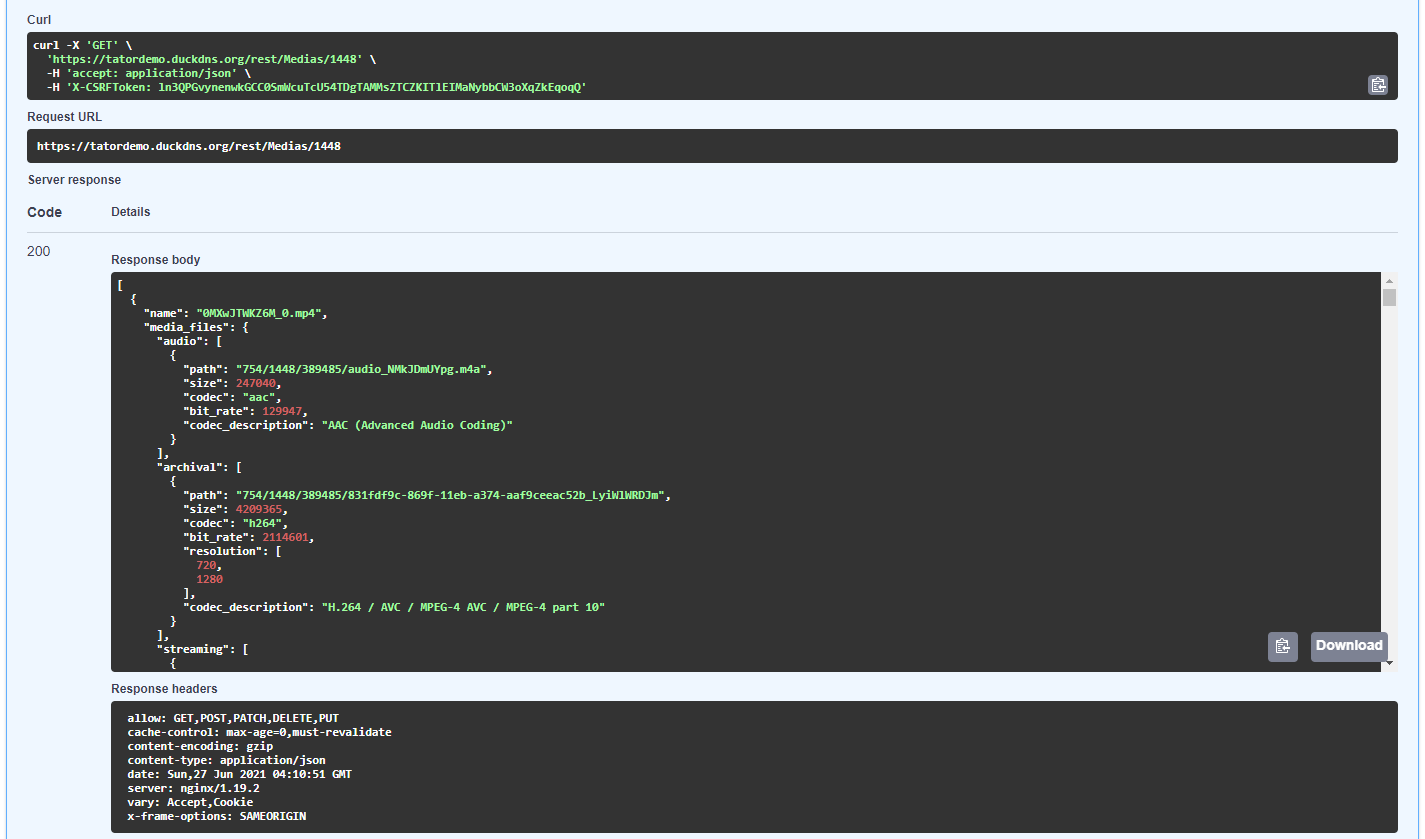Select the bit_rate value 2114601
This screenshot has height=839, width=1425.
(x=287, y=536)
